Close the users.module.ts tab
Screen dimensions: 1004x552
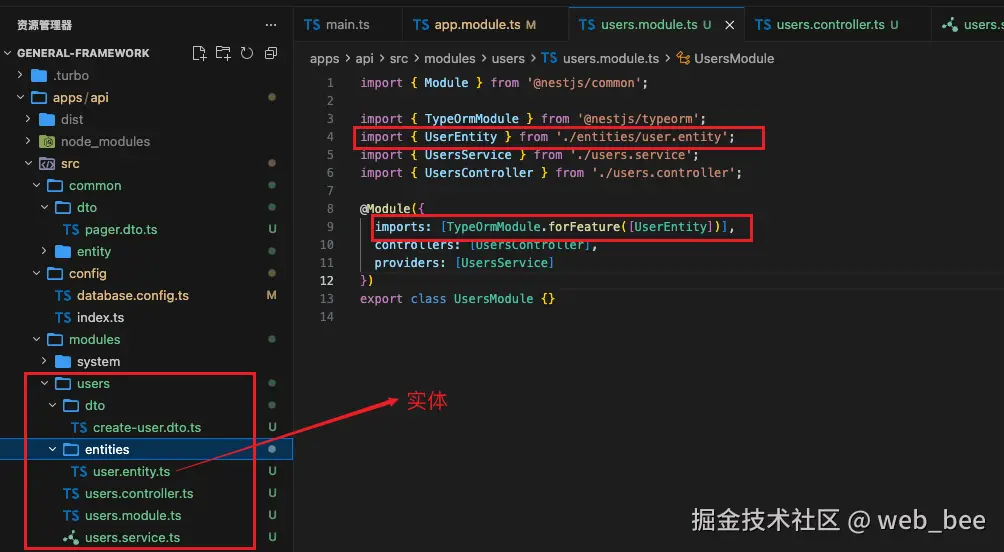click(729, 25)
